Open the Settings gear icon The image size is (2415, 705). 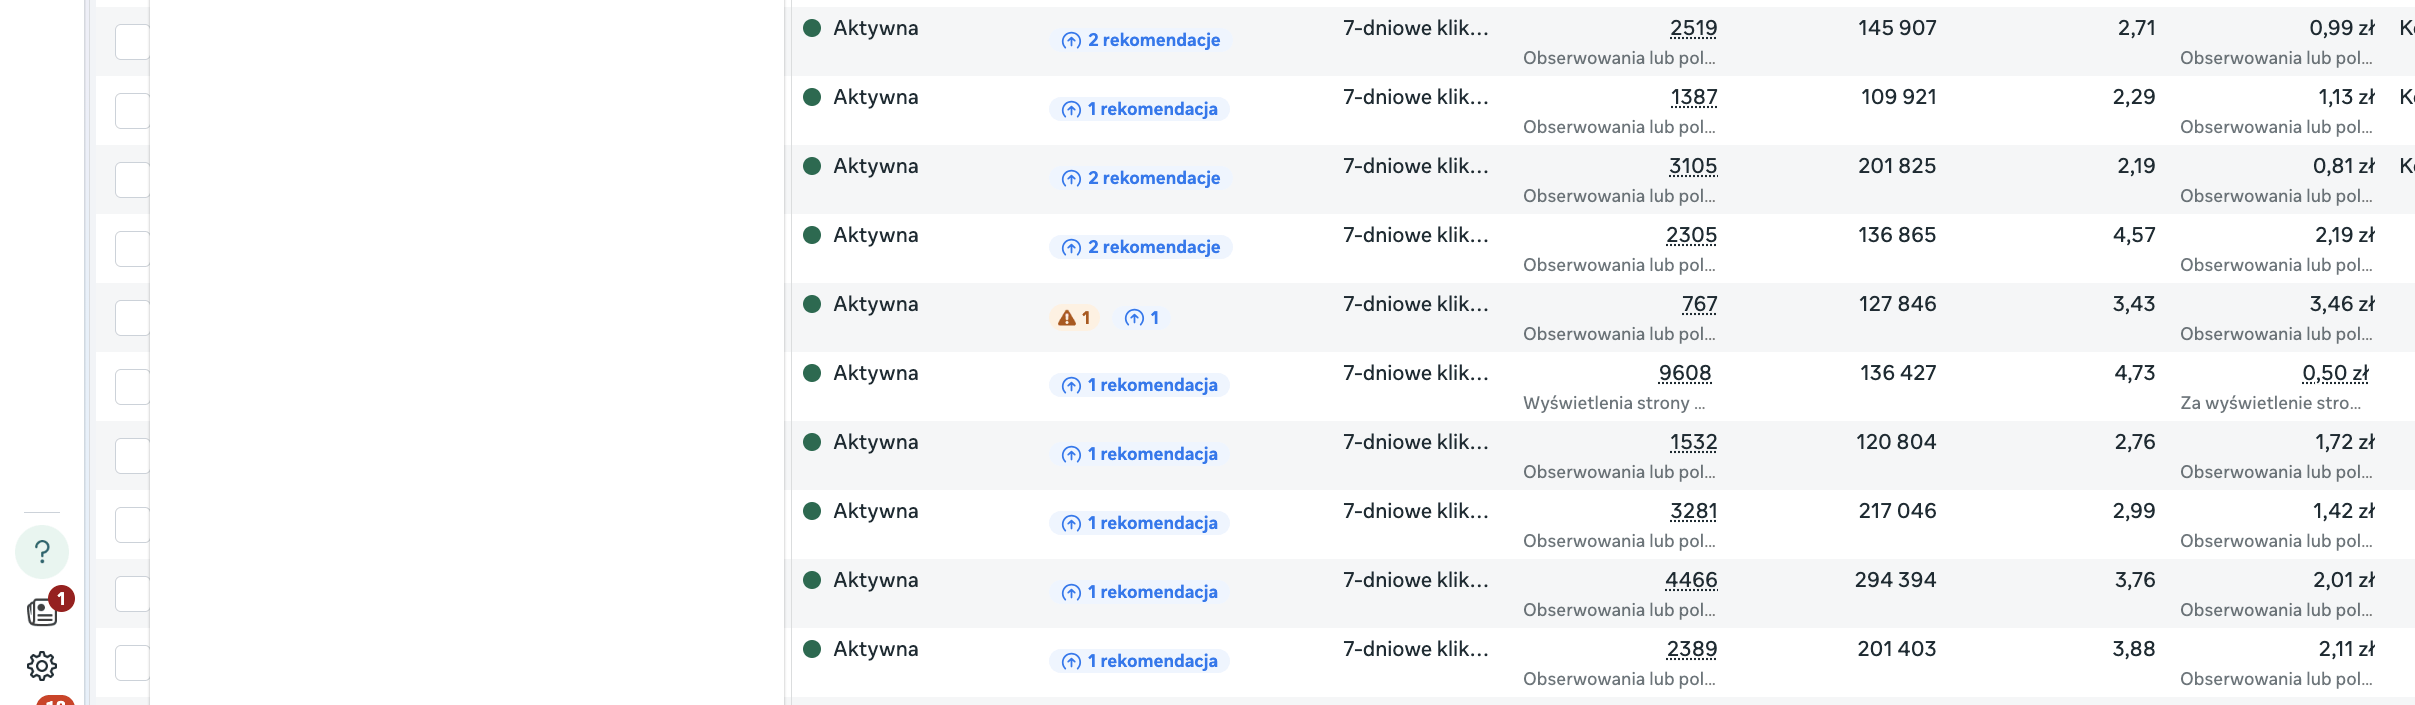(x=42, y=666)
